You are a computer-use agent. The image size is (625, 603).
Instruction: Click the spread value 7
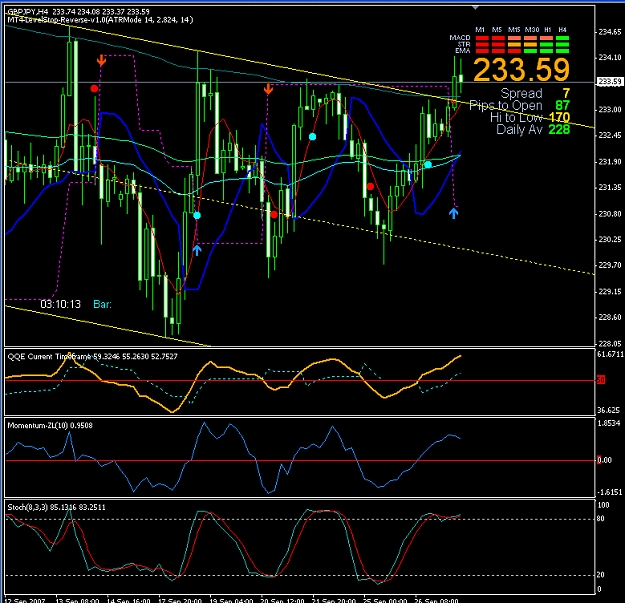coord(566,93)
